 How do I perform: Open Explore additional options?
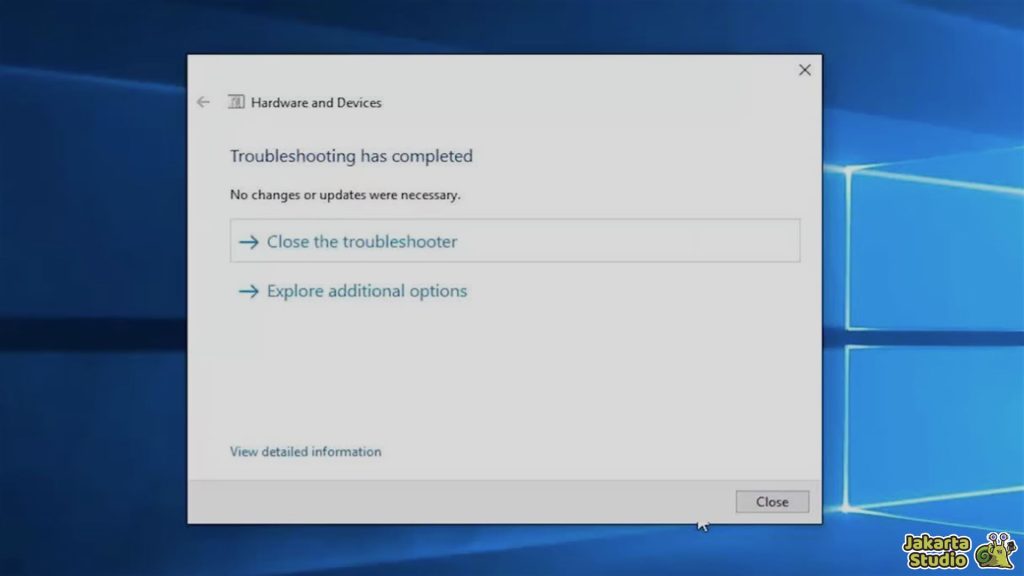(x=366, y=292)
